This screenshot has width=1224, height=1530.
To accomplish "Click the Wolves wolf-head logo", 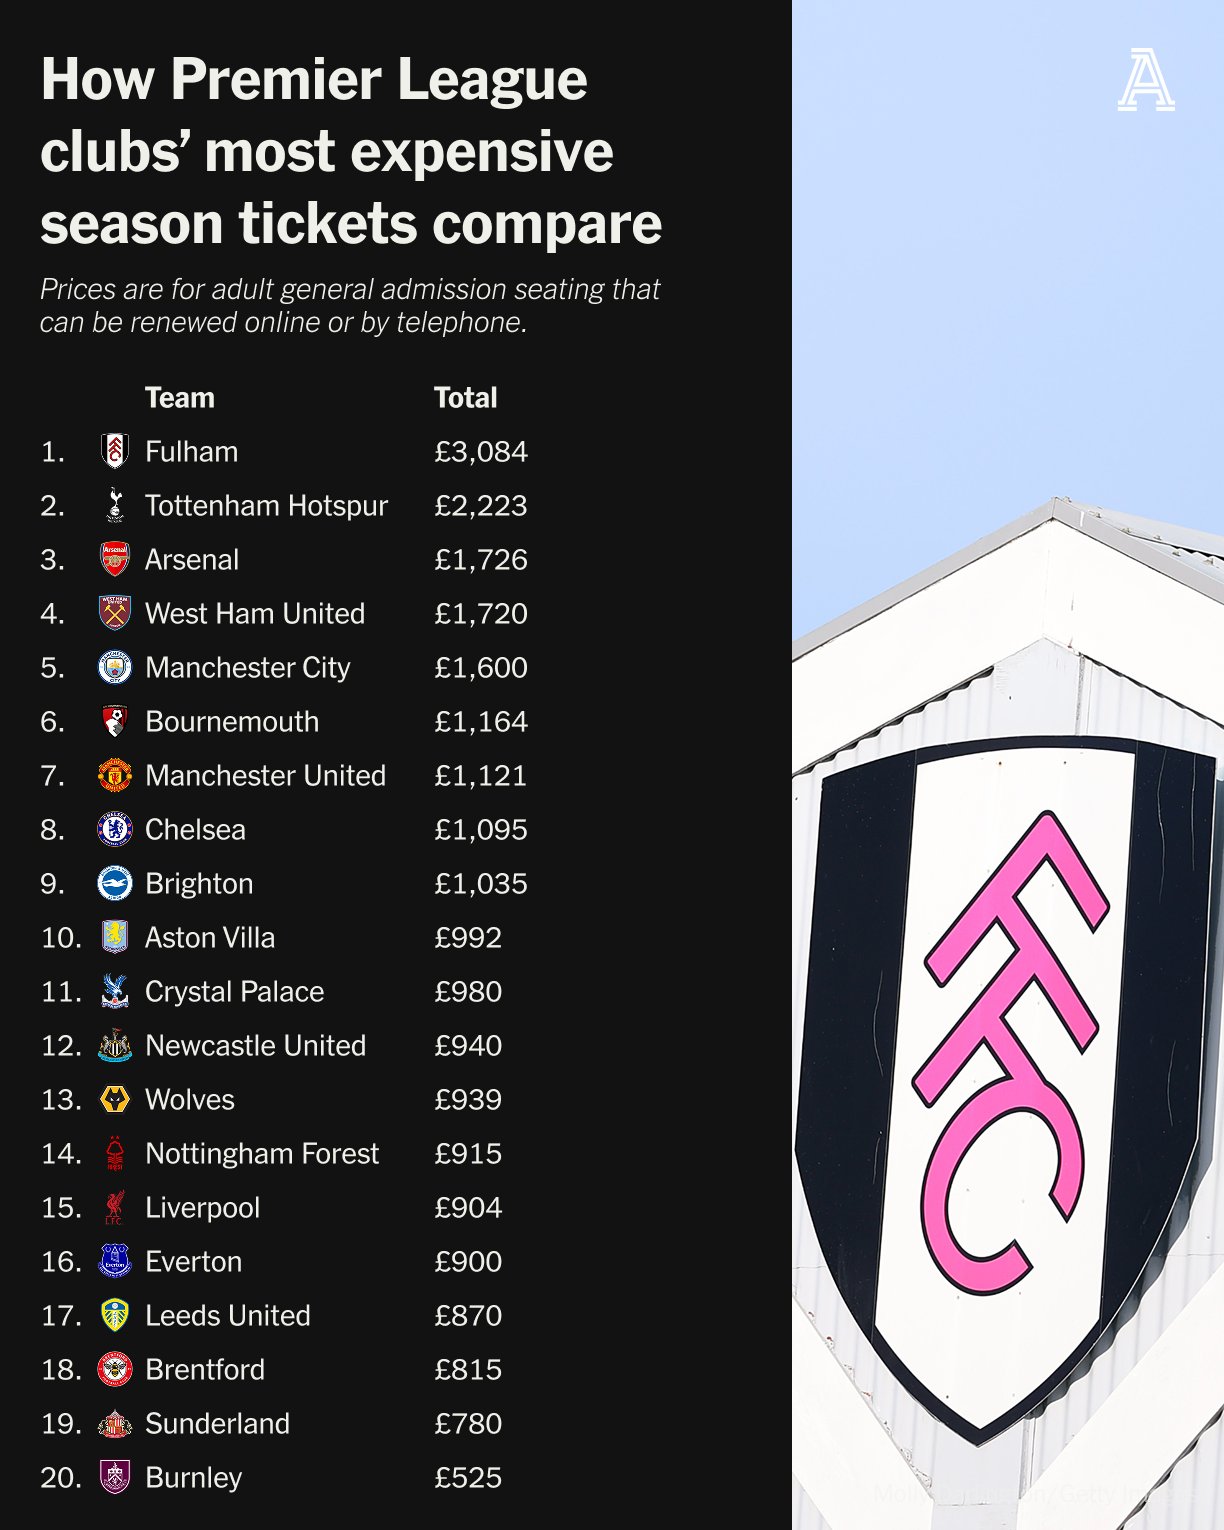I will pos(115,1099).
